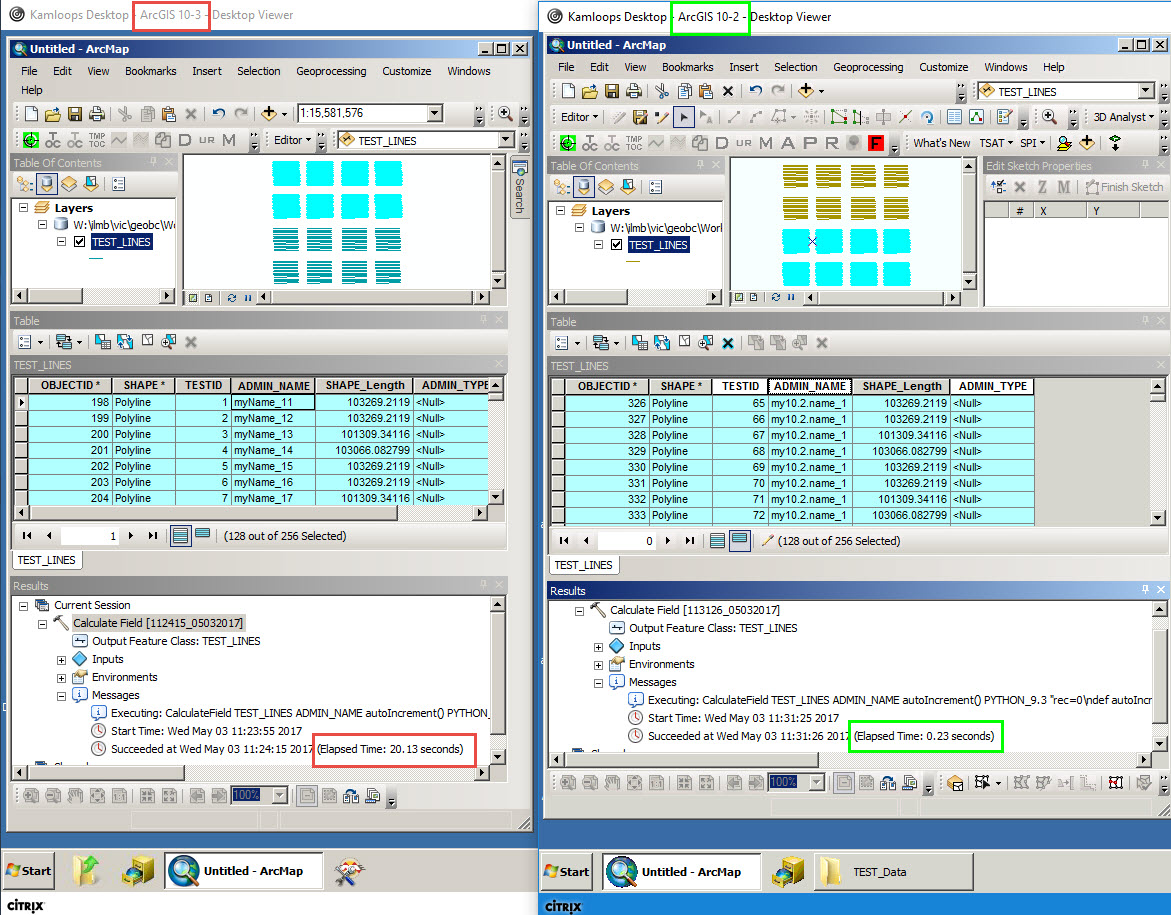The image size is (1171, 915).
Task: Open Geoprocessing menu in left ArcMap
Action: tap(331, 71)
